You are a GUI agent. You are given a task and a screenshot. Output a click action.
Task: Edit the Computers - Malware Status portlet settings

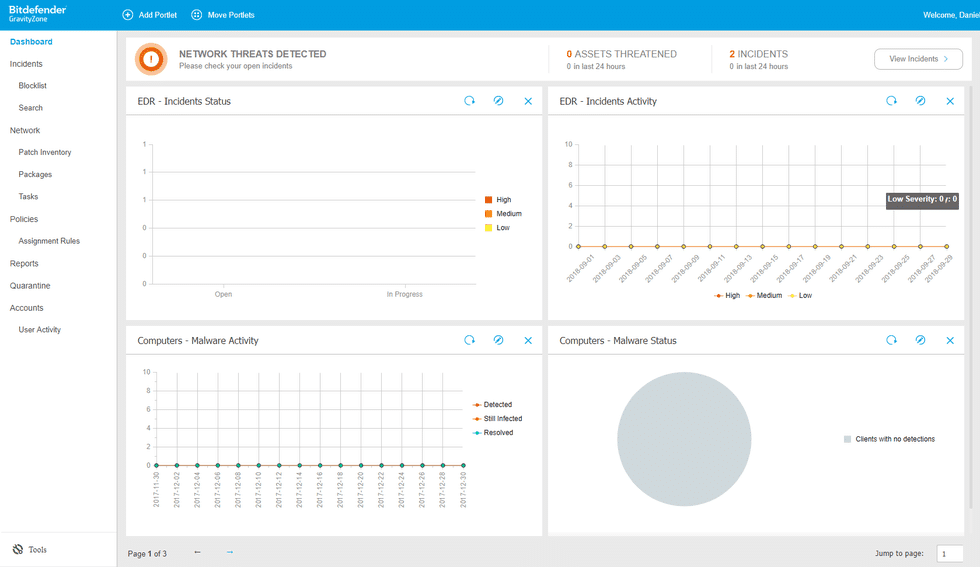pyautogui.click(x=920, y=340)
